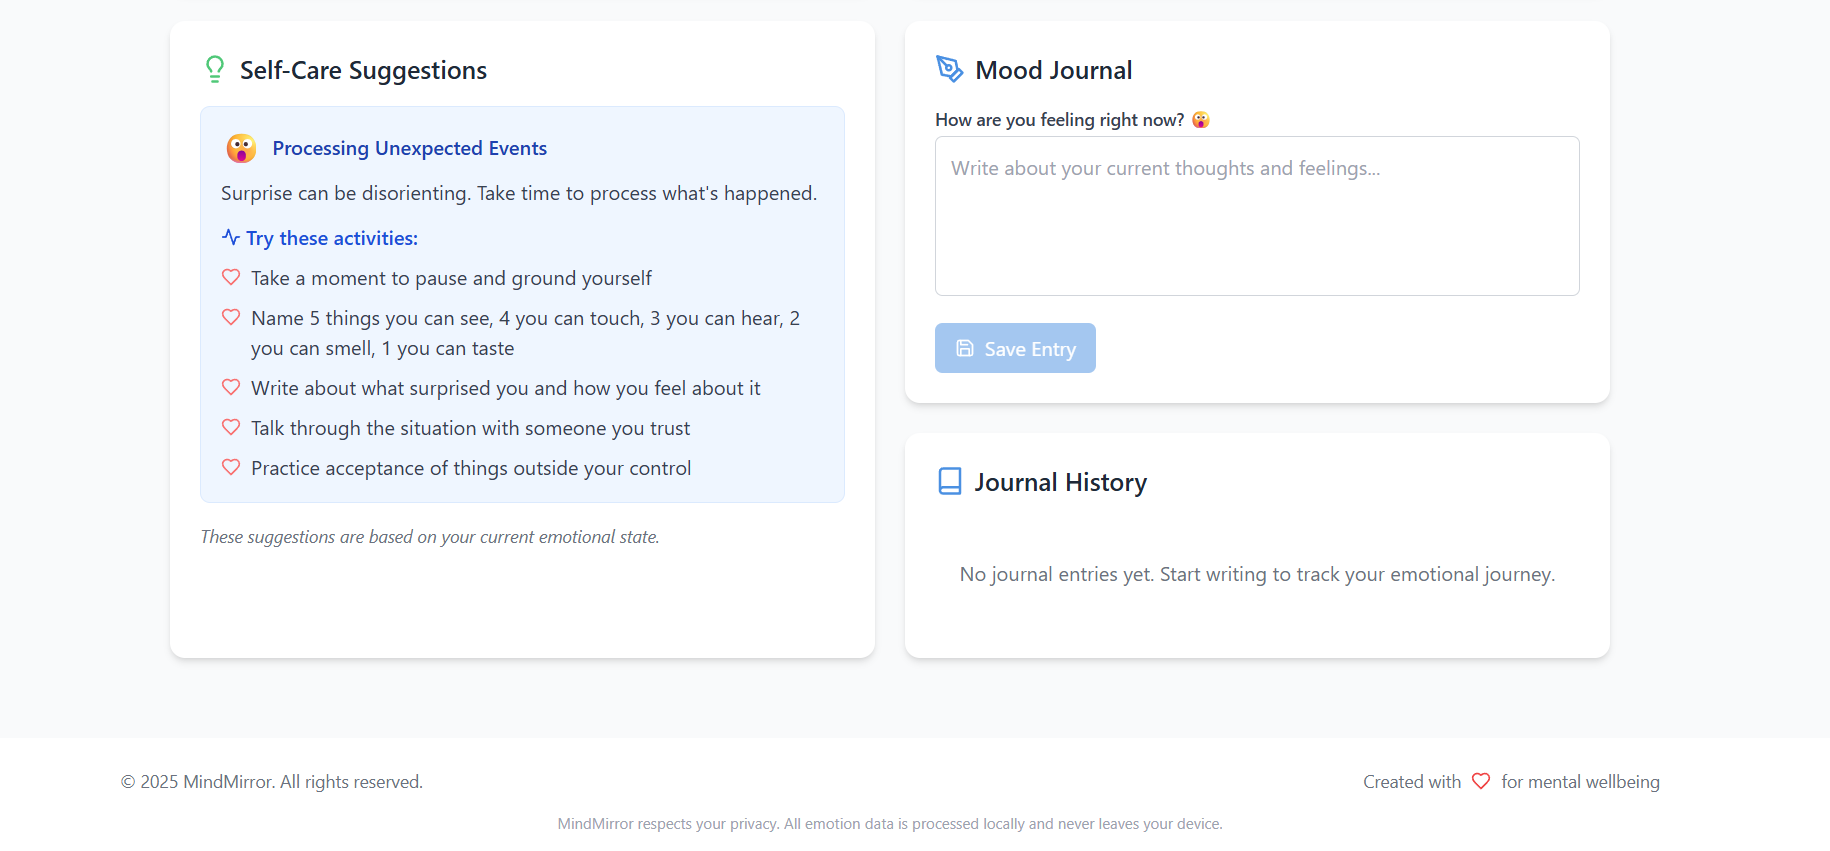Click the heart beside Name 5 things you can see
This screenshot has width=1830, height=851.
pyautogui.click(x=231, y=317)
